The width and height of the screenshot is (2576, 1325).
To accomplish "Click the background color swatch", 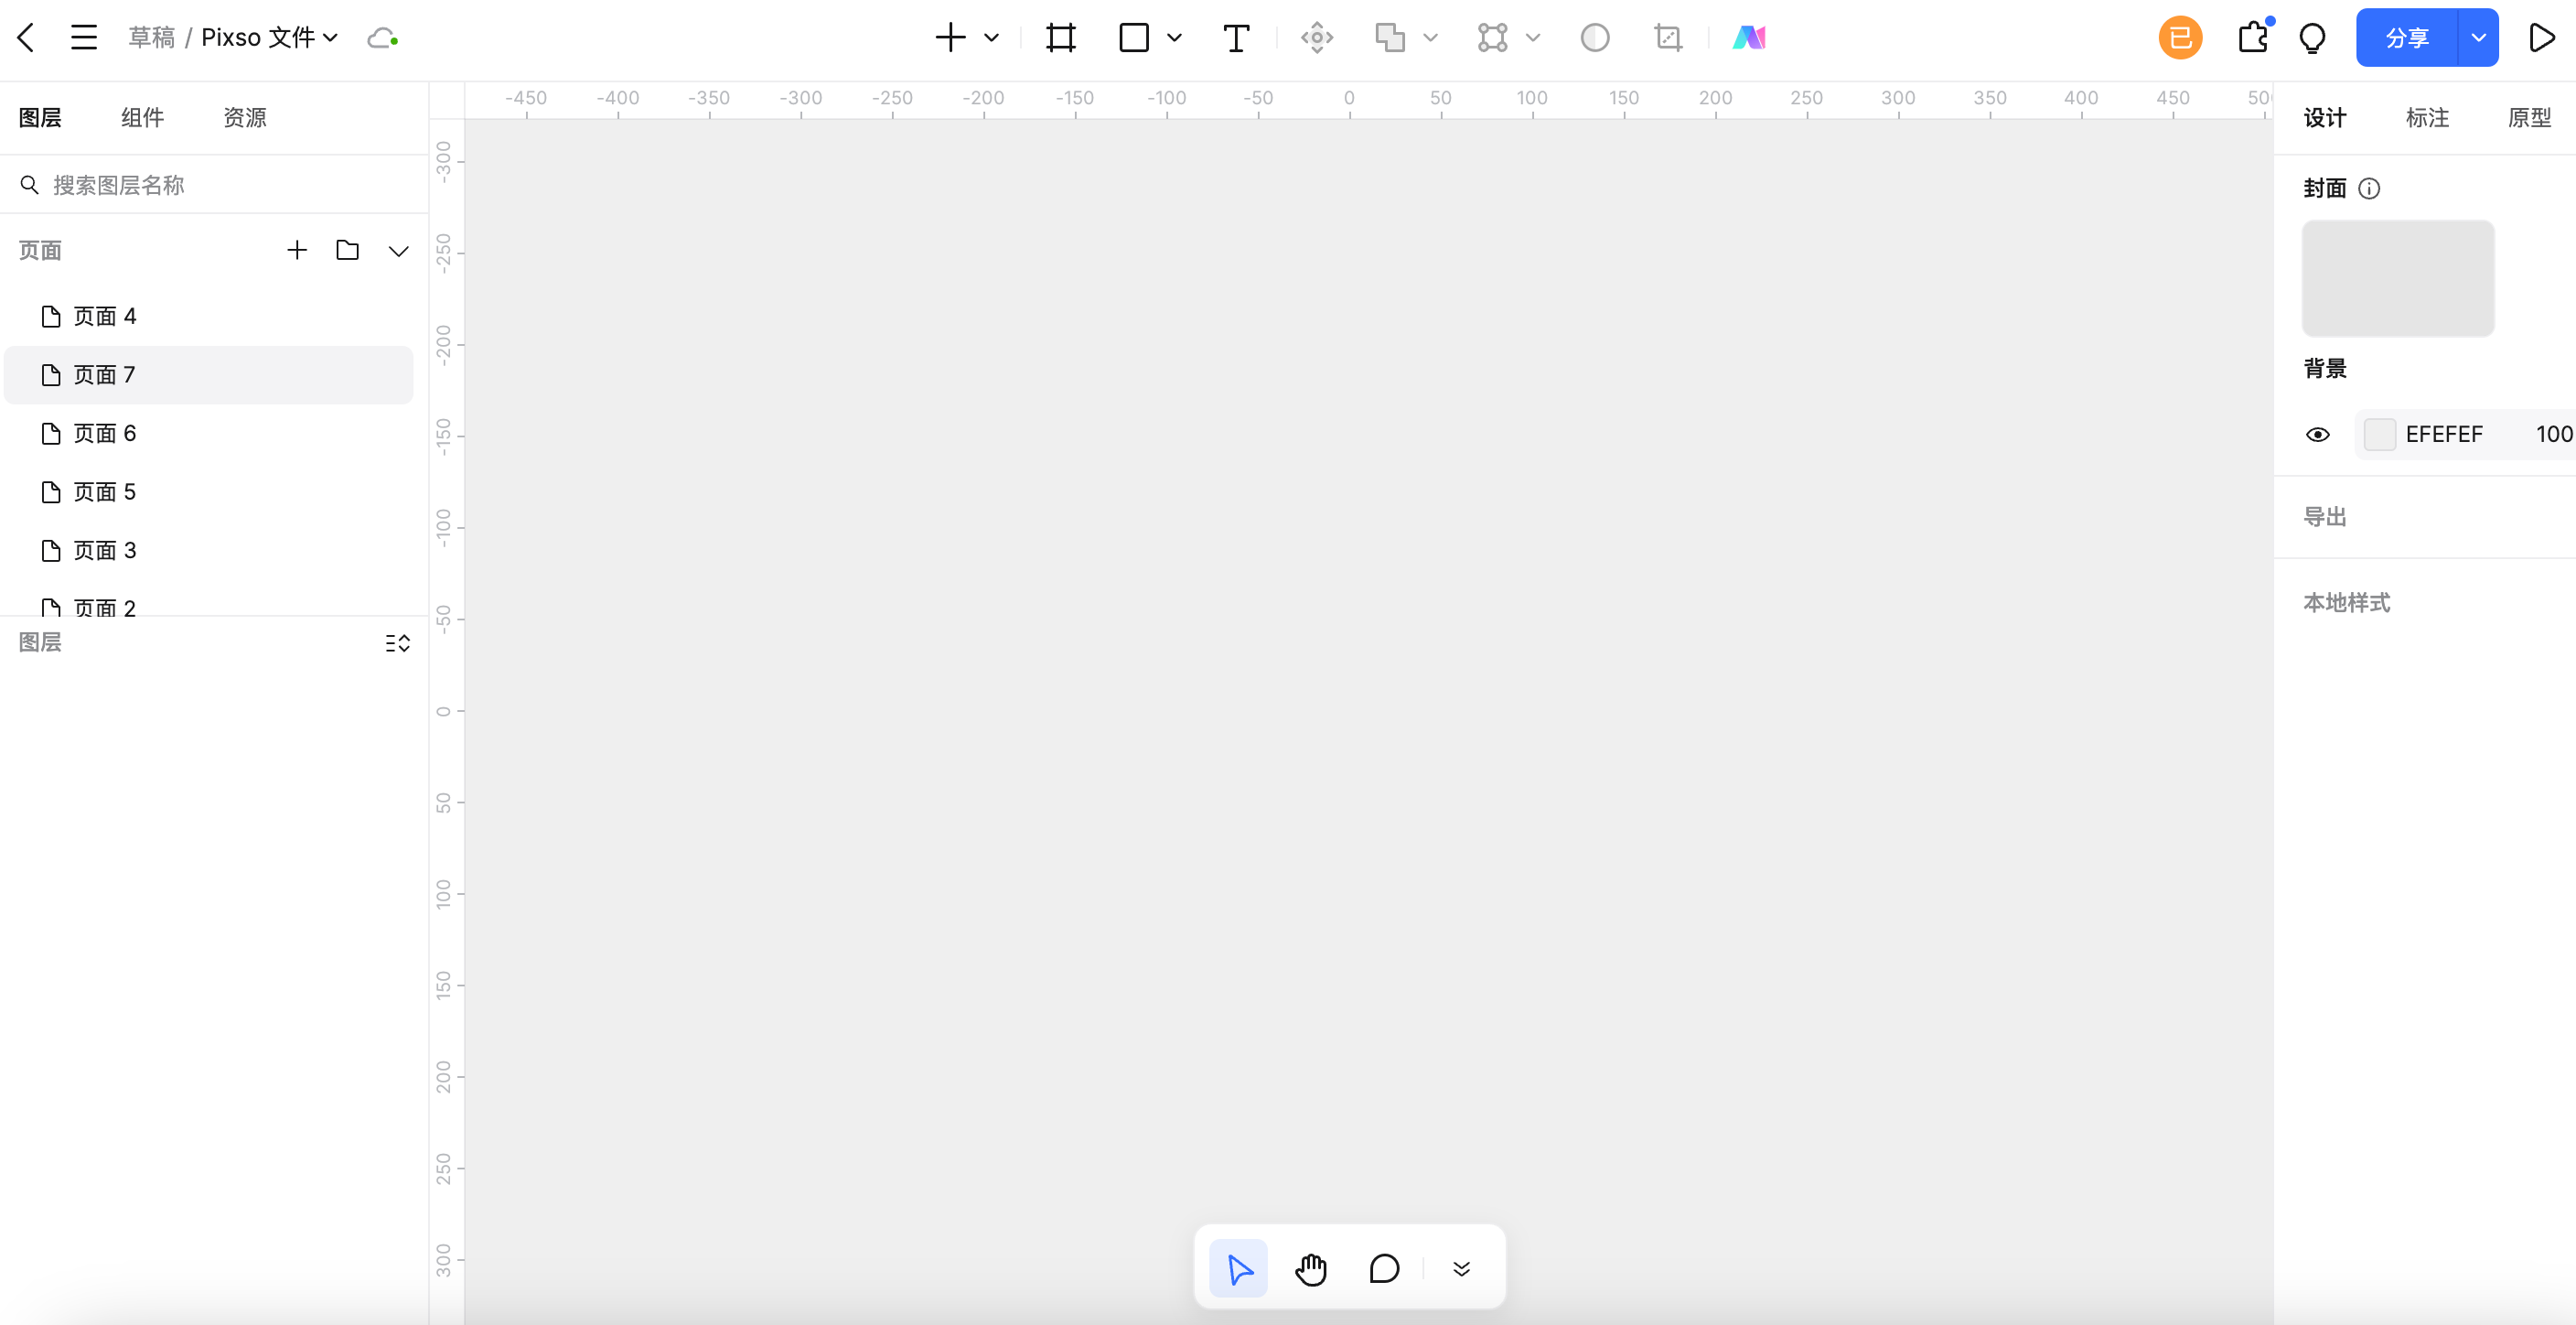I will (x=2379, y=434).
